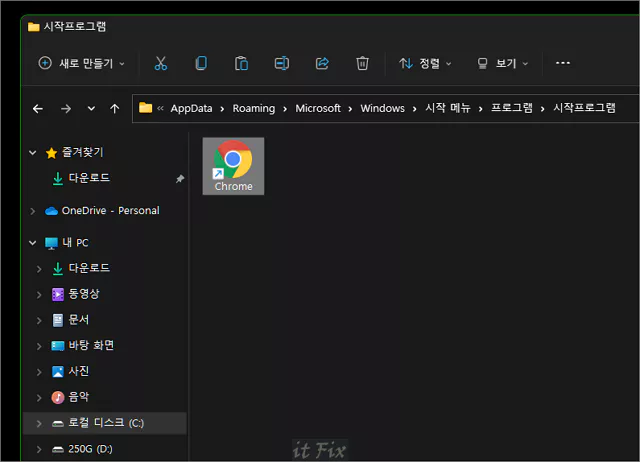Open the 정렬 sort dropdown
Viewport: 640px width, 462px height.
coord(425,63)
